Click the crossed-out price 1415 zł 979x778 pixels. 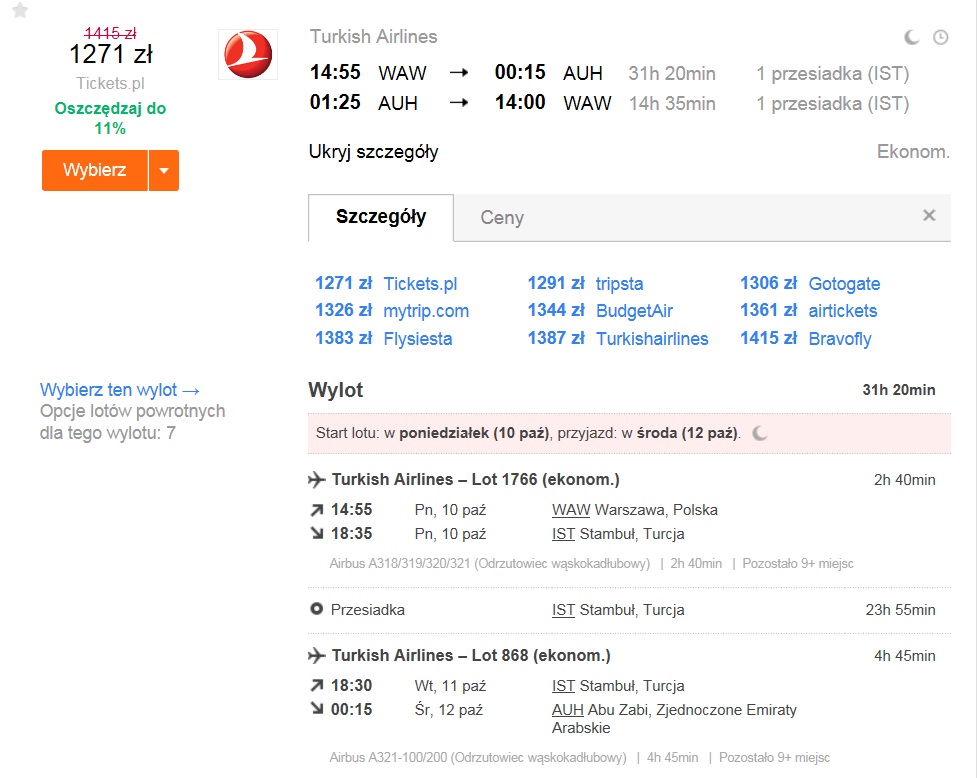point(111,33)
